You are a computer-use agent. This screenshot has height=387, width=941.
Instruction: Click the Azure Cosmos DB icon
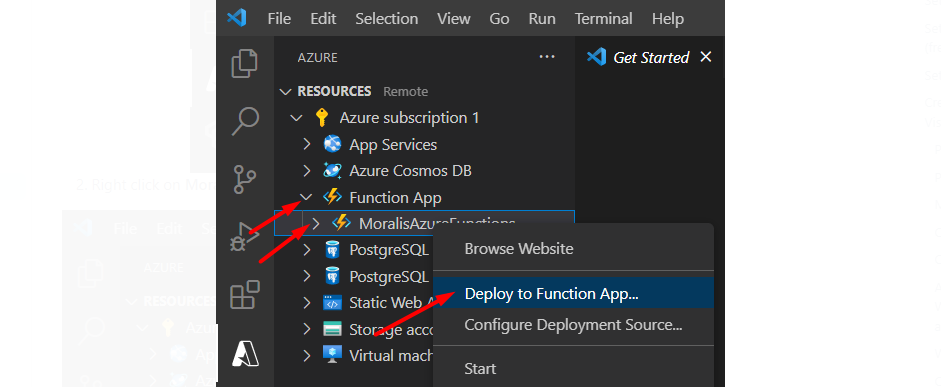pos(332,170)
